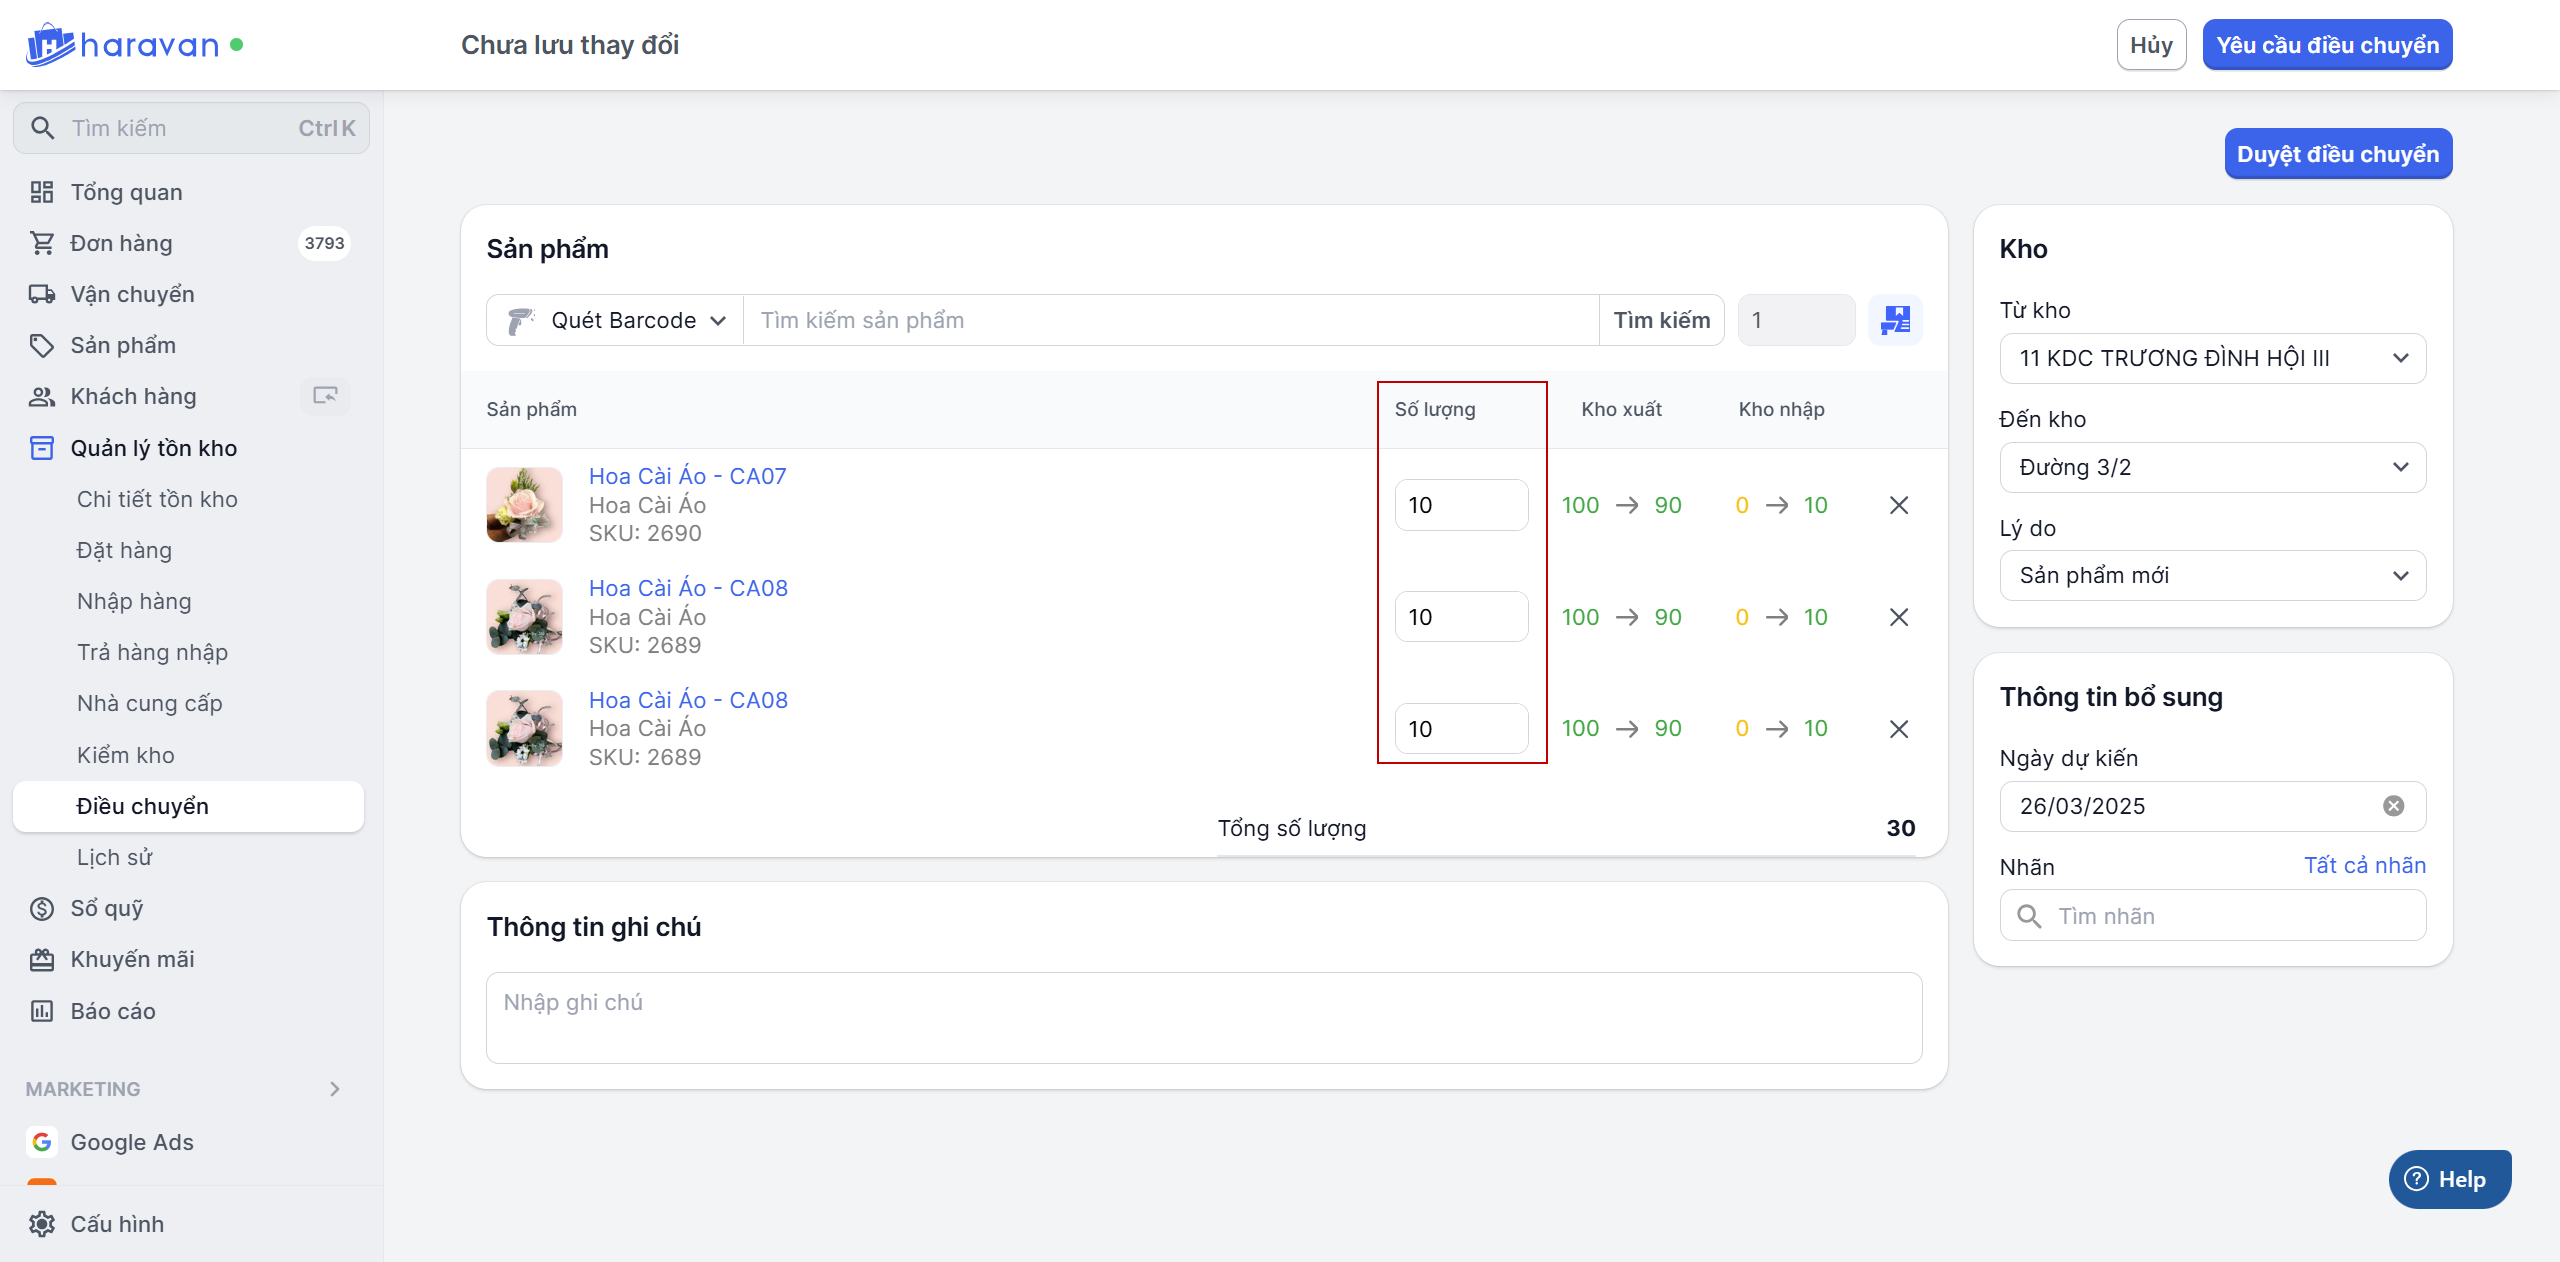Click Duyệt điều chuyển button
2560x1262 pixels.
pos(2337,154)
